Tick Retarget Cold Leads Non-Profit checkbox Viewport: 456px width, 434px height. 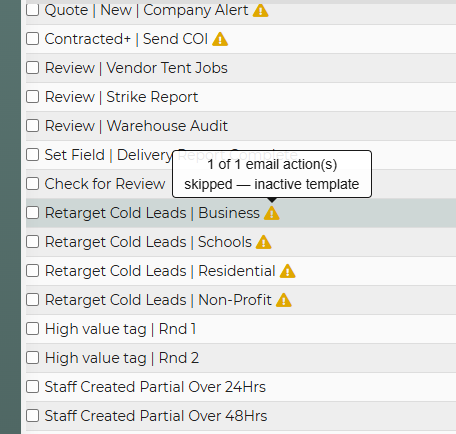[33, 300]
